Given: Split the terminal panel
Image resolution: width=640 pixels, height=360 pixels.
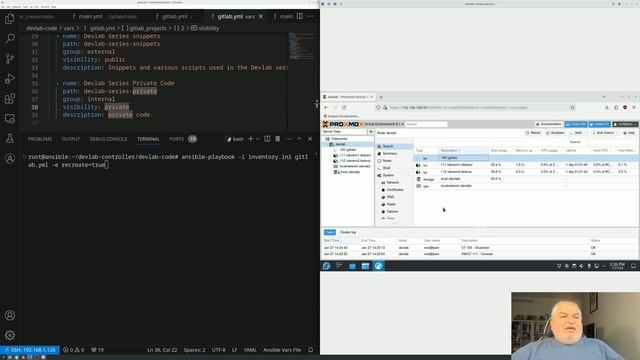Looking at the screenshot, I should (267, 139).
